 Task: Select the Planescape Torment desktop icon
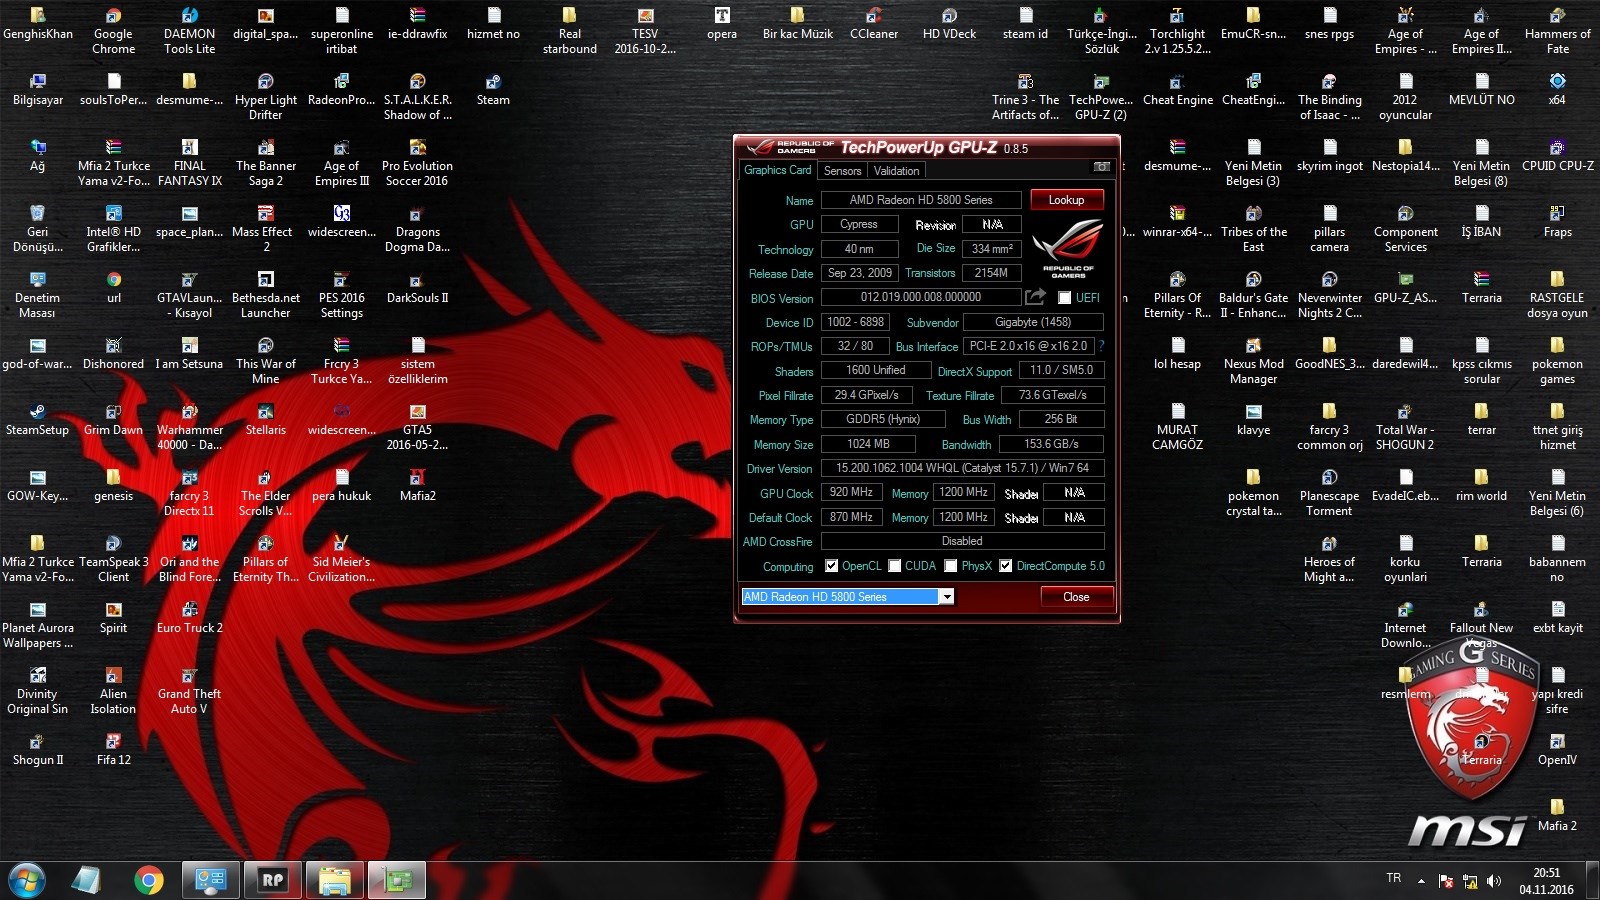[1330, 492]
